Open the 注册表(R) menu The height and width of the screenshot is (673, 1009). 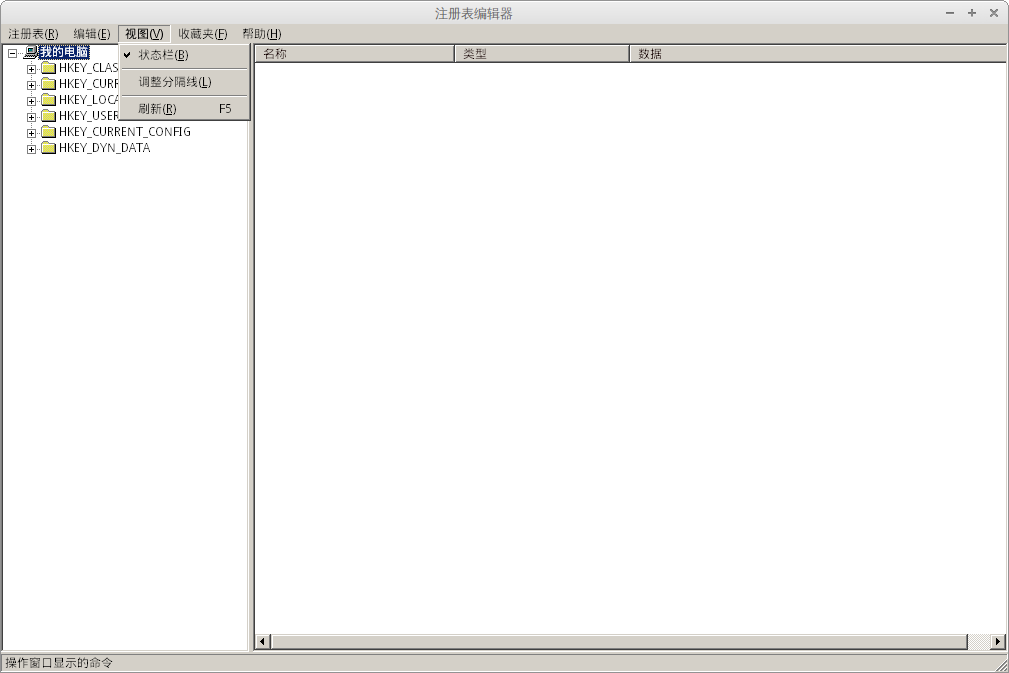point(33,34)
